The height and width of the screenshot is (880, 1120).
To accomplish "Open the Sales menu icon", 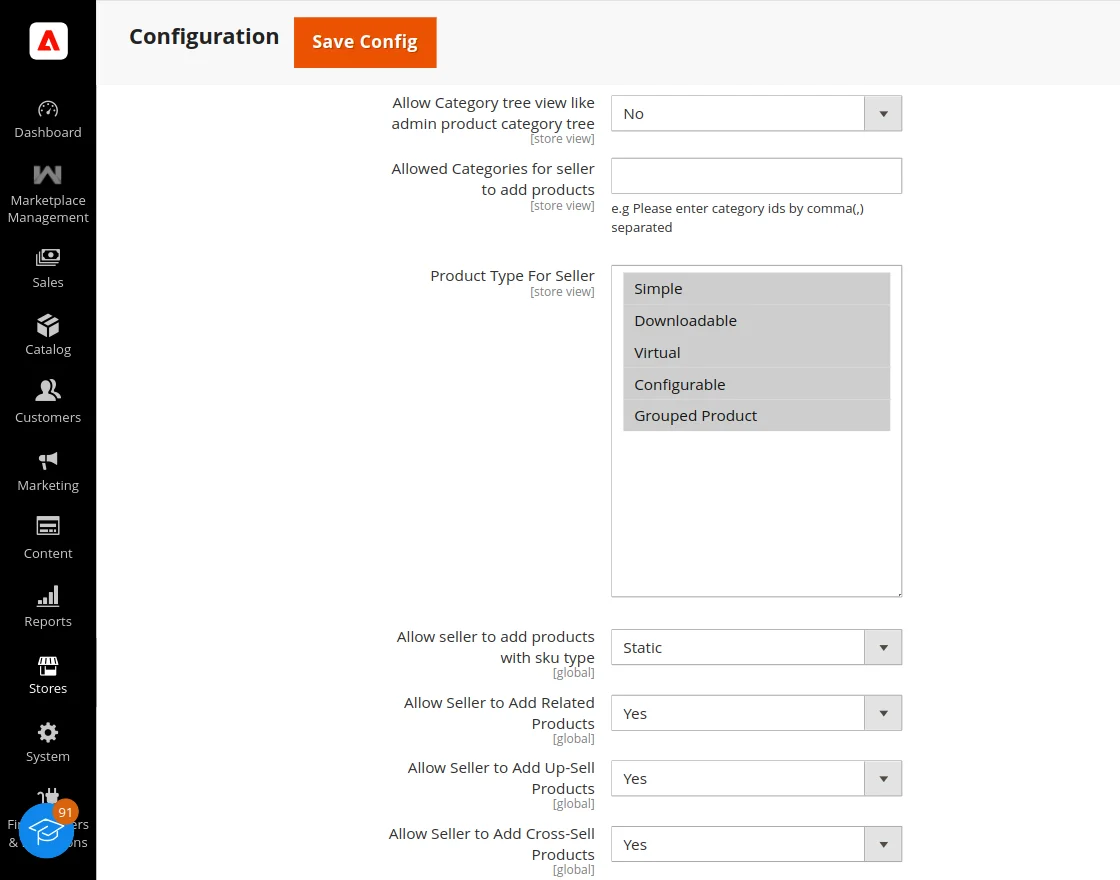I will (x=48, y=258).
